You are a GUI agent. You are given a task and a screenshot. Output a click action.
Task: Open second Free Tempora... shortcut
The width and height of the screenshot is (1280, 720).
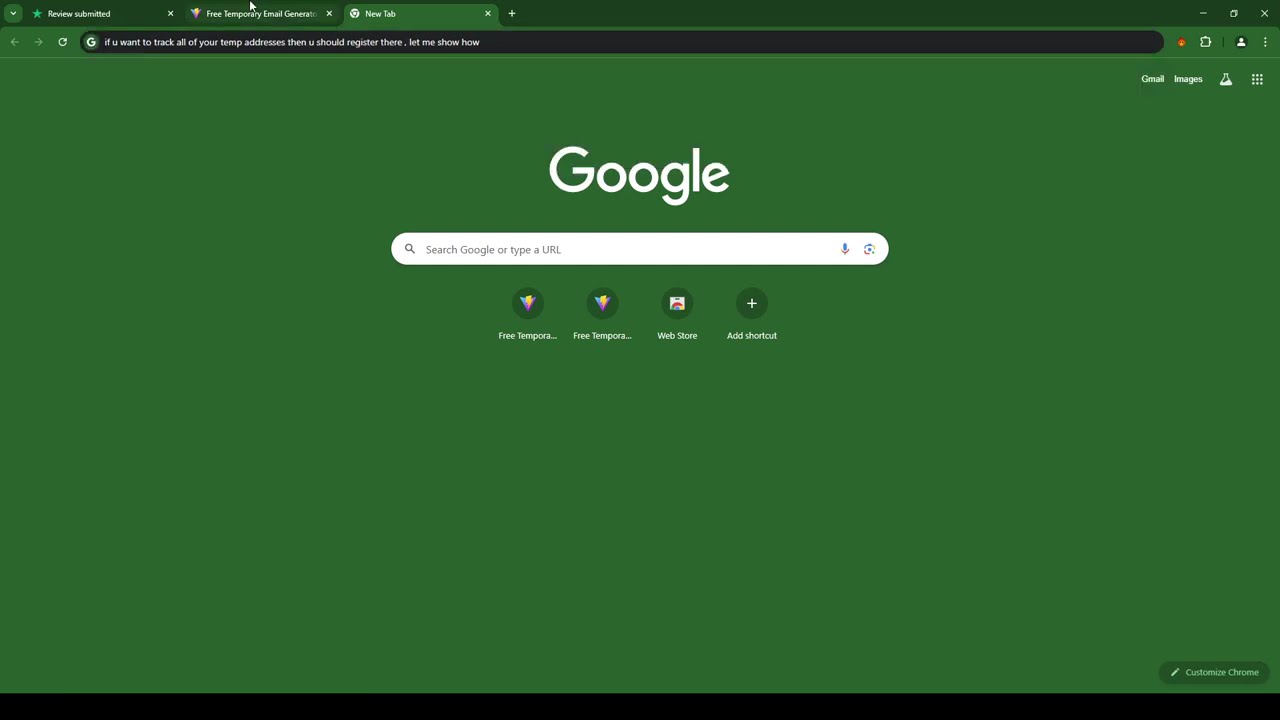[x=602, y=314]
